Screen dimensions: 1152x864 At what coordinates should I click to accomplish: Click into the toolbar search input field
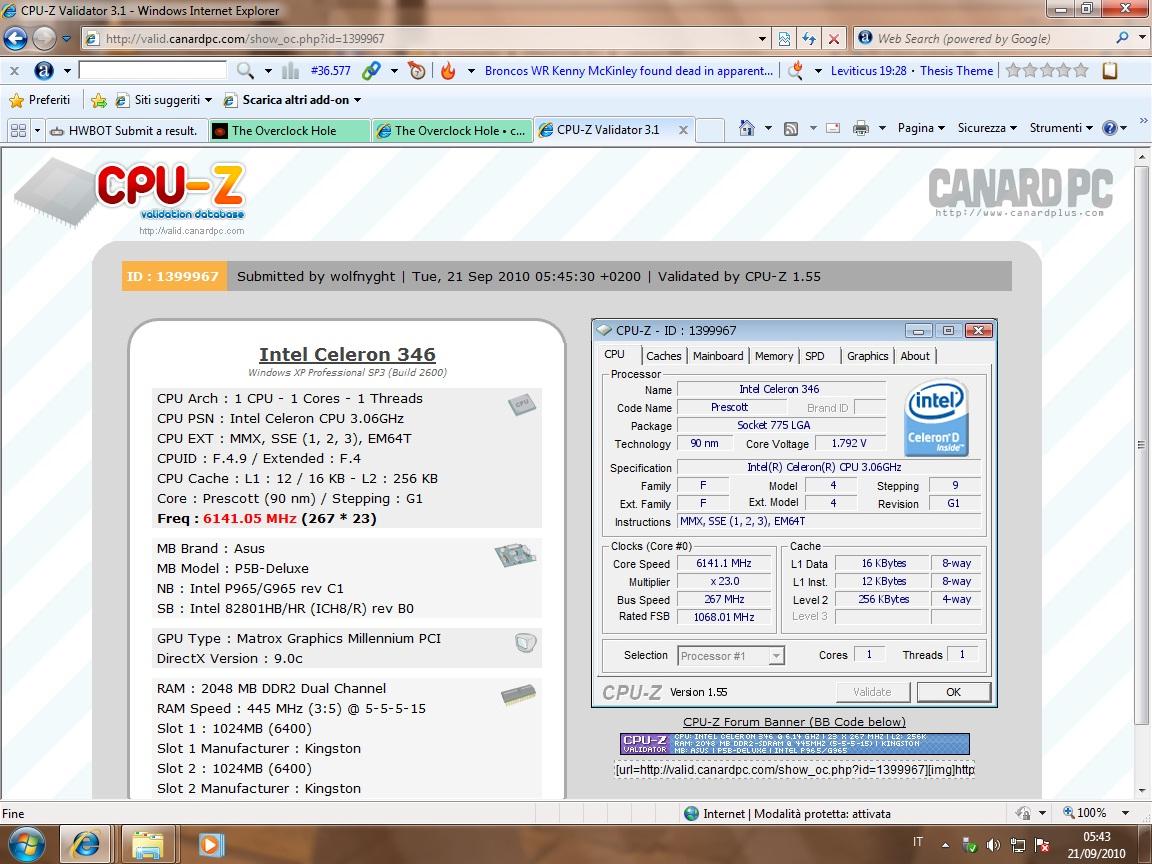point(152,71)
